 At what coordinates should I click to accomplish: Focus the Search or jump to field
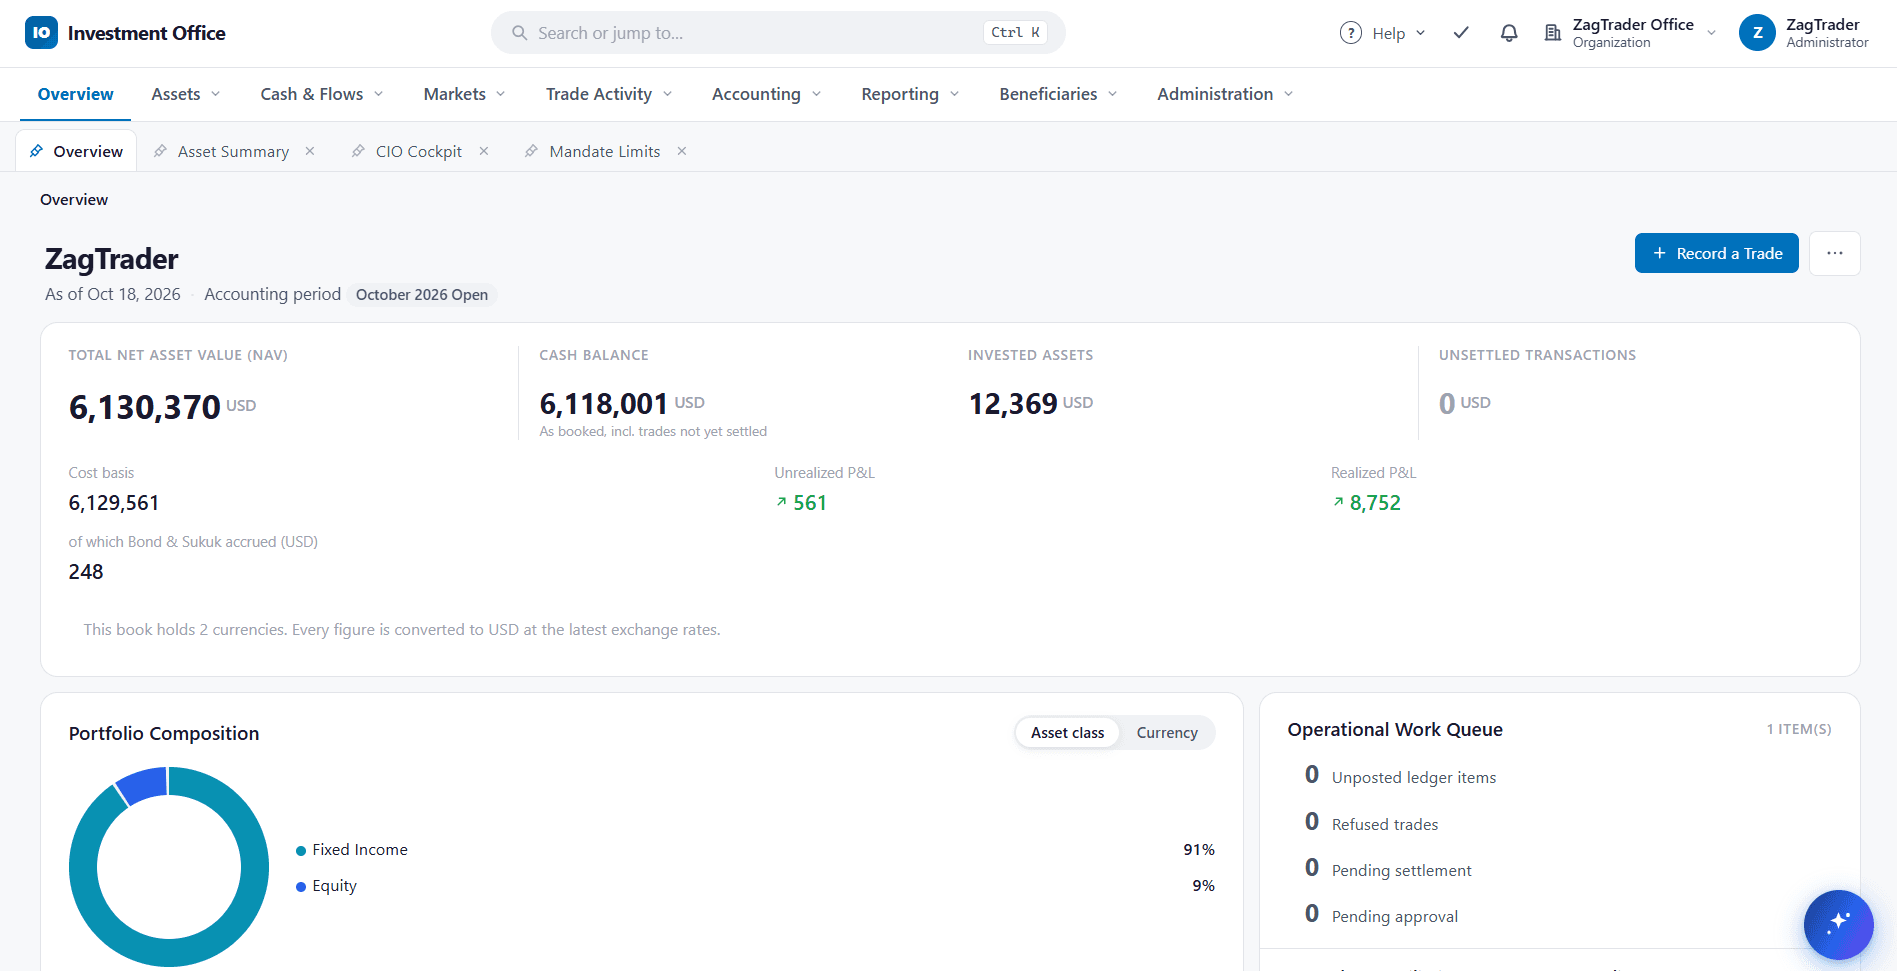(778, 33)
